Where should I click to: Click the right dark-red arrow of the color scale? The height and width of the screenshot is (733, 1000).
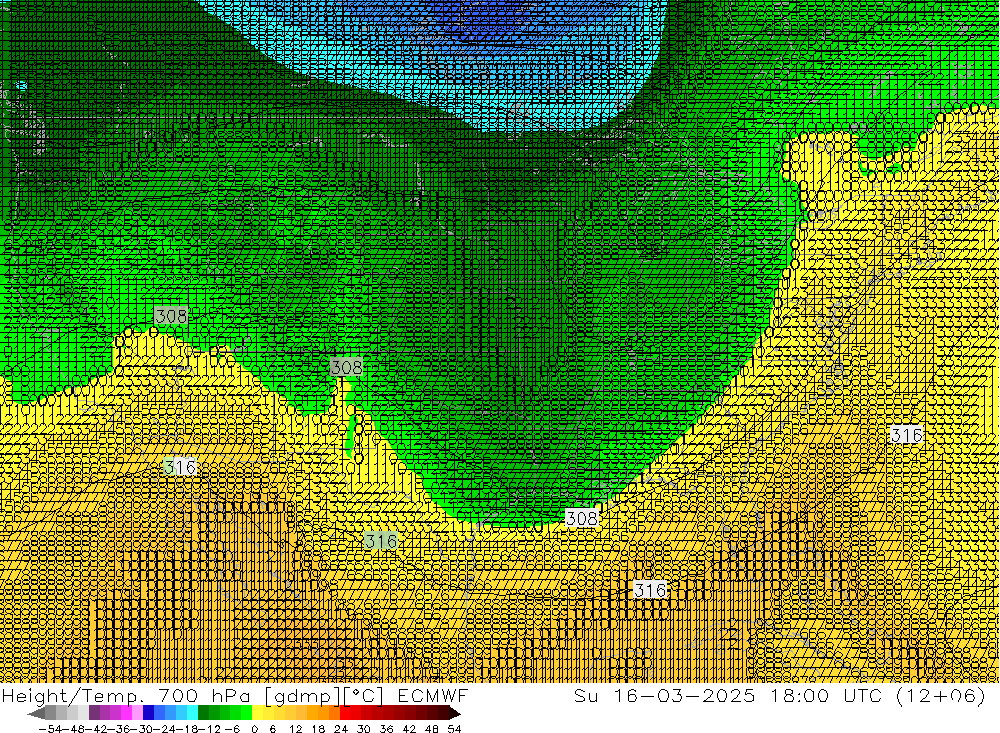(x=455, y=713)
